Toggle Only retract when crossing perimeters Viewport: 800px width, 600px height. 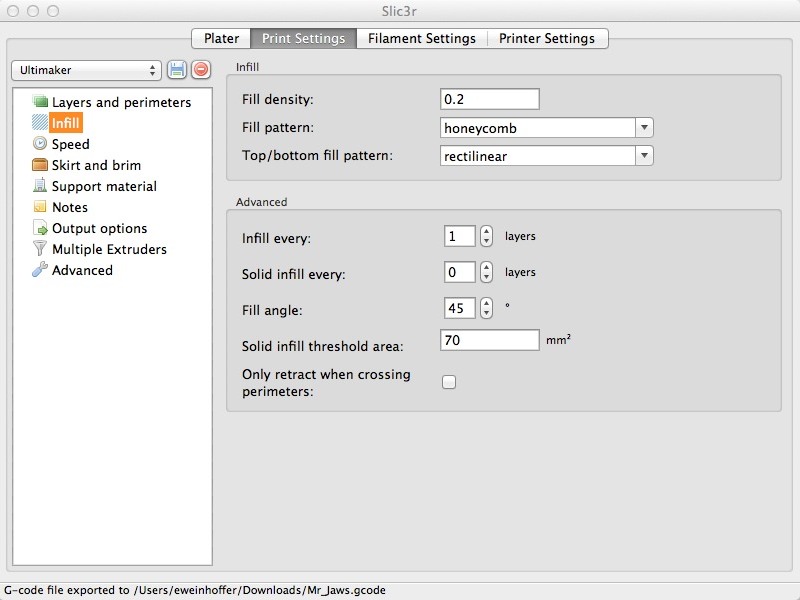pos(449,382)
